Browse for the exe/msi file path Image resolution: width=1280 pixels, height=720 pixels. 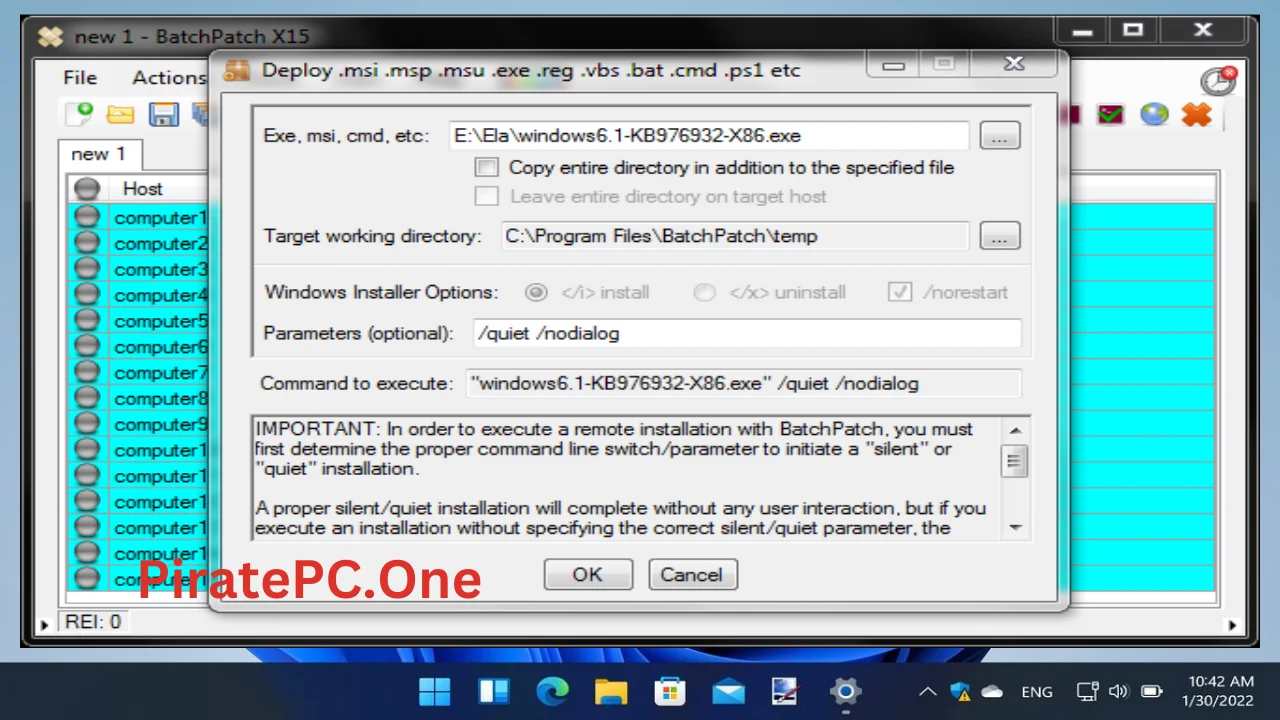point(999,136)
